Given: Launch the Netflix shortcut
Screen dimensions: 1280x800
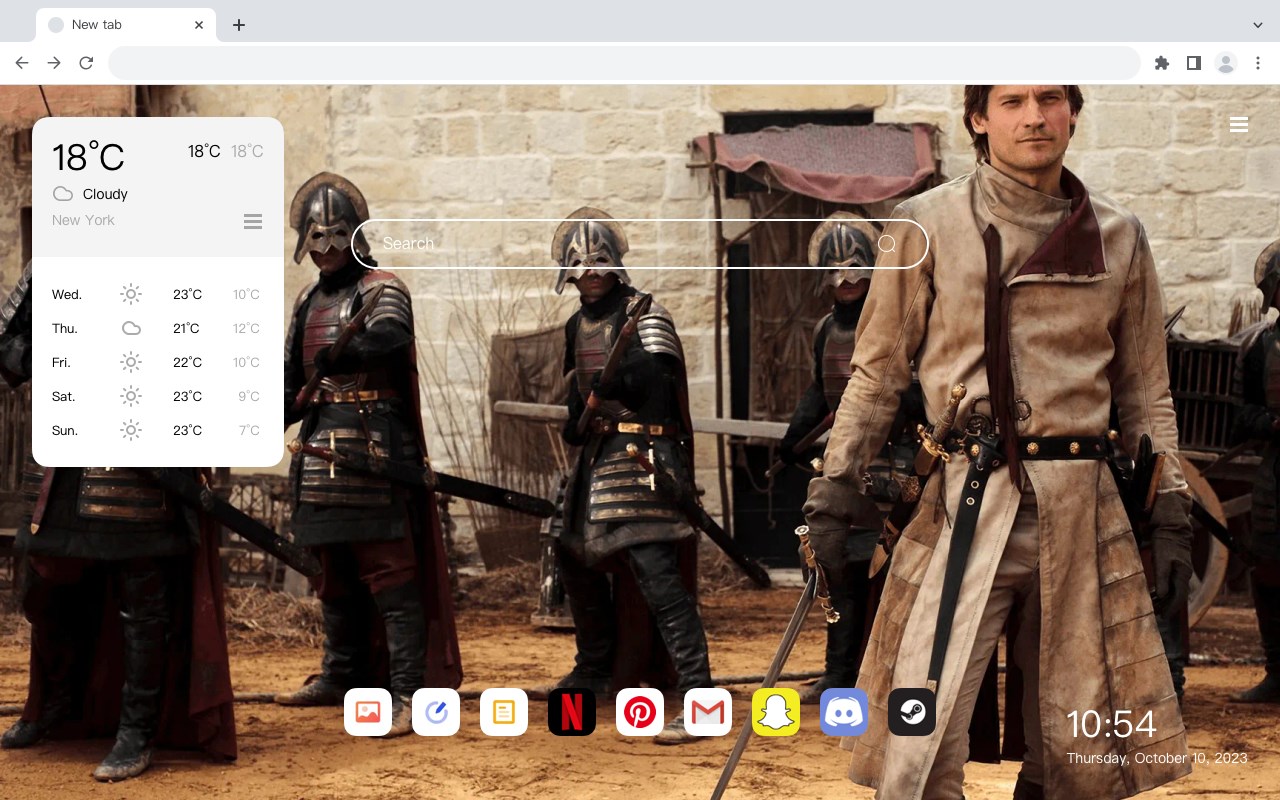Looking at the screenshot, I should click(x=572, y=712).
